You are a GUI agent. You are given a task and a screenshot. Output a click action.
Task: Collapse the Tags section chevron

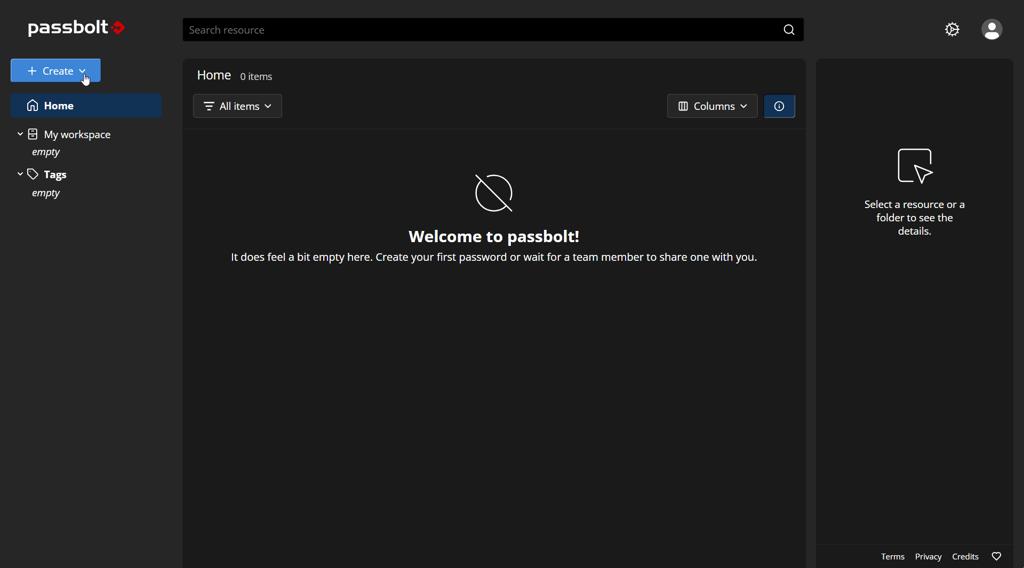point(20,174)
